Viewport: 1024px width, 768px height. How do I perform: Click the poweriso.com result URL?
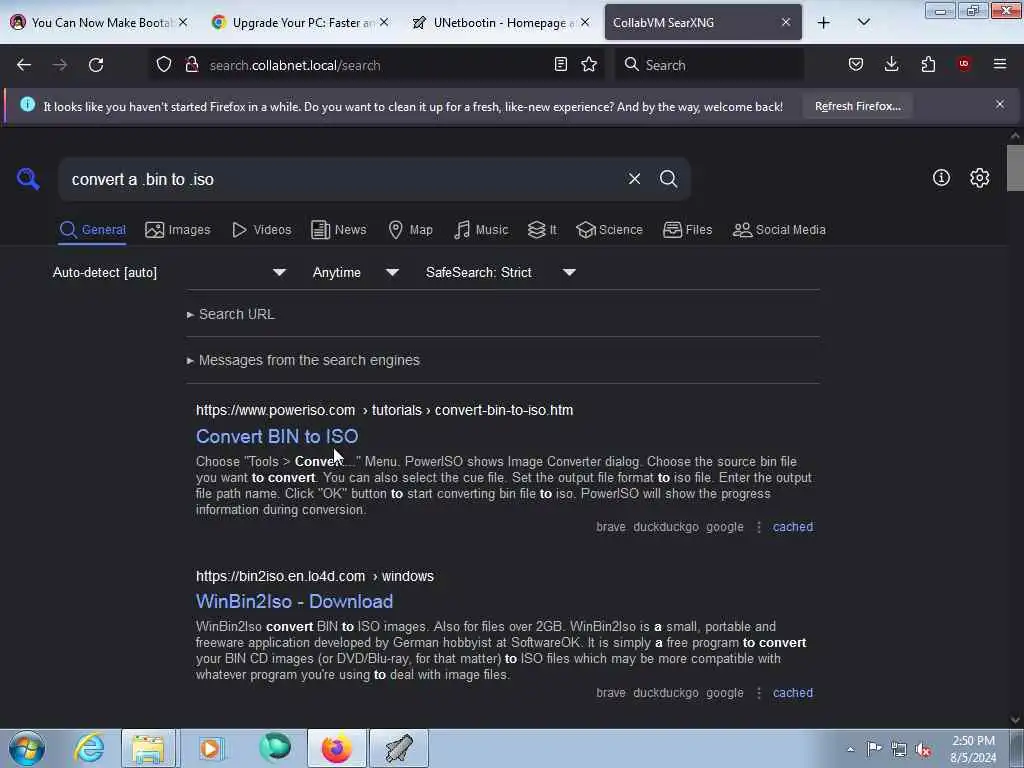pos(385,410)
